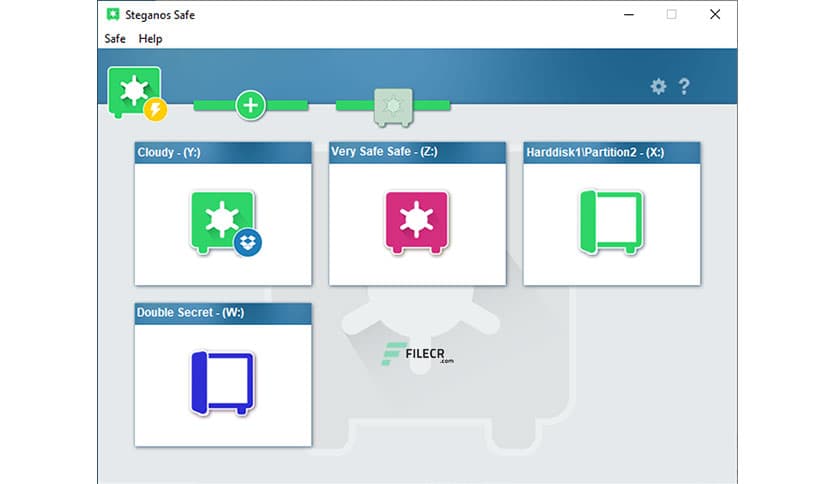
Task: Select the "Double Secret - (W:)" header
Action: pyautogui.click(x=223, y=313)
